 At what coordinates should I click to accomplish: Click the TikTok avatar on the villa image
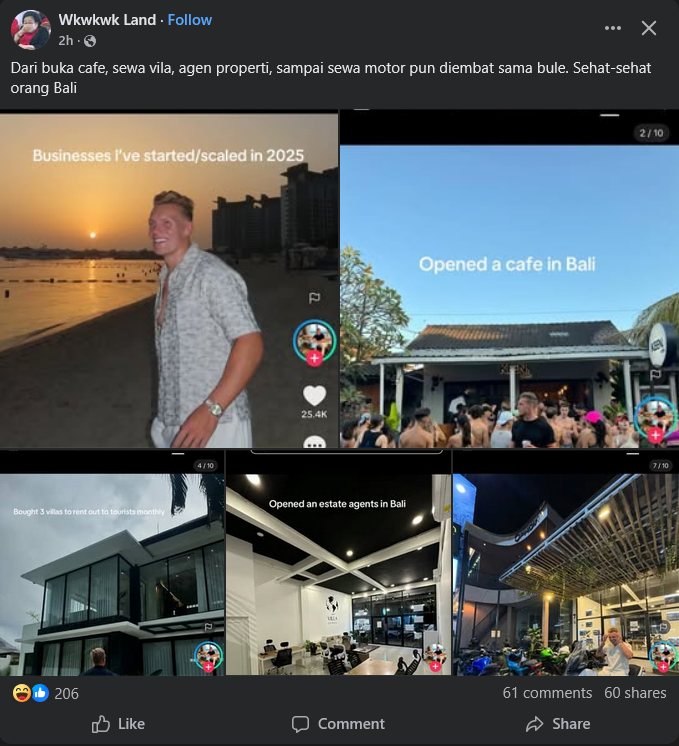[208, 655]
